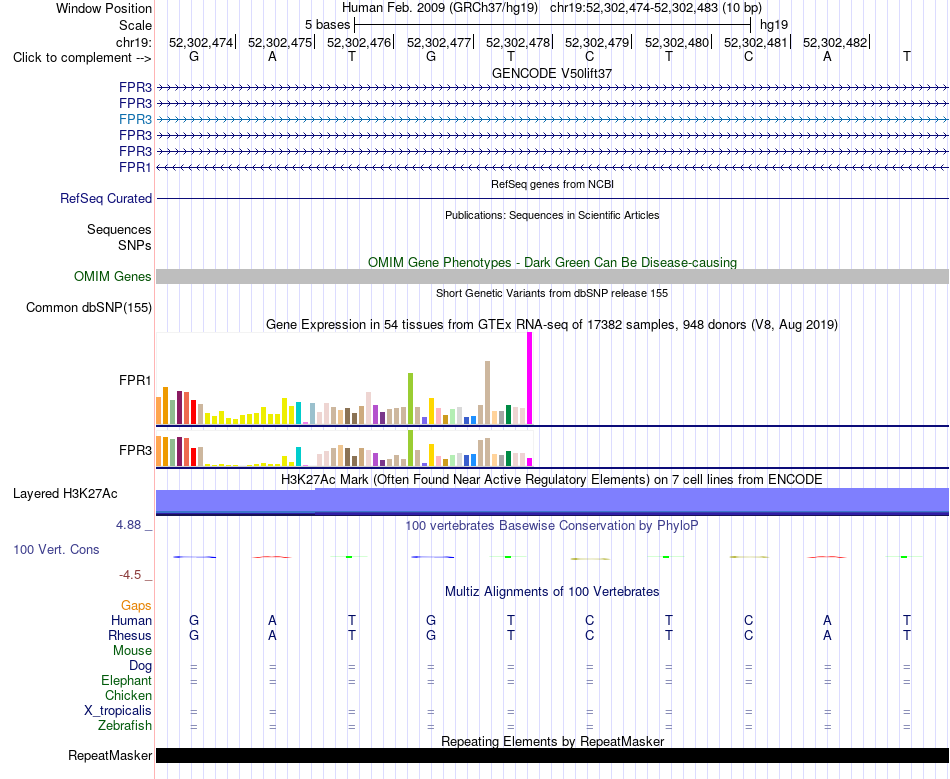
Task: Click the Elephant species label
Action: (127, 681)
